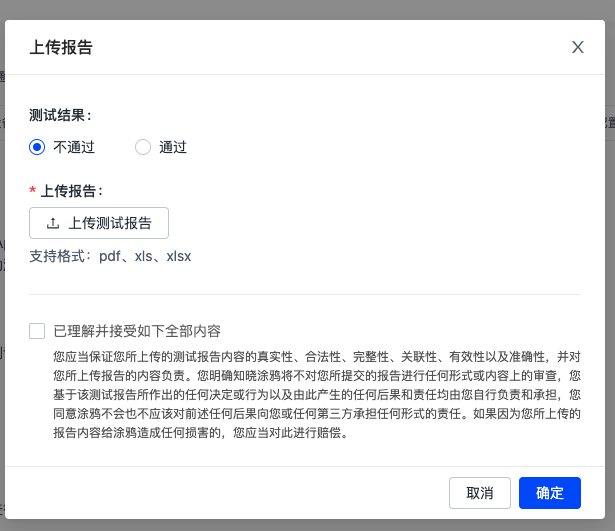
Task: Close the 上传报告 dialog with X
Action: [577, 47]
